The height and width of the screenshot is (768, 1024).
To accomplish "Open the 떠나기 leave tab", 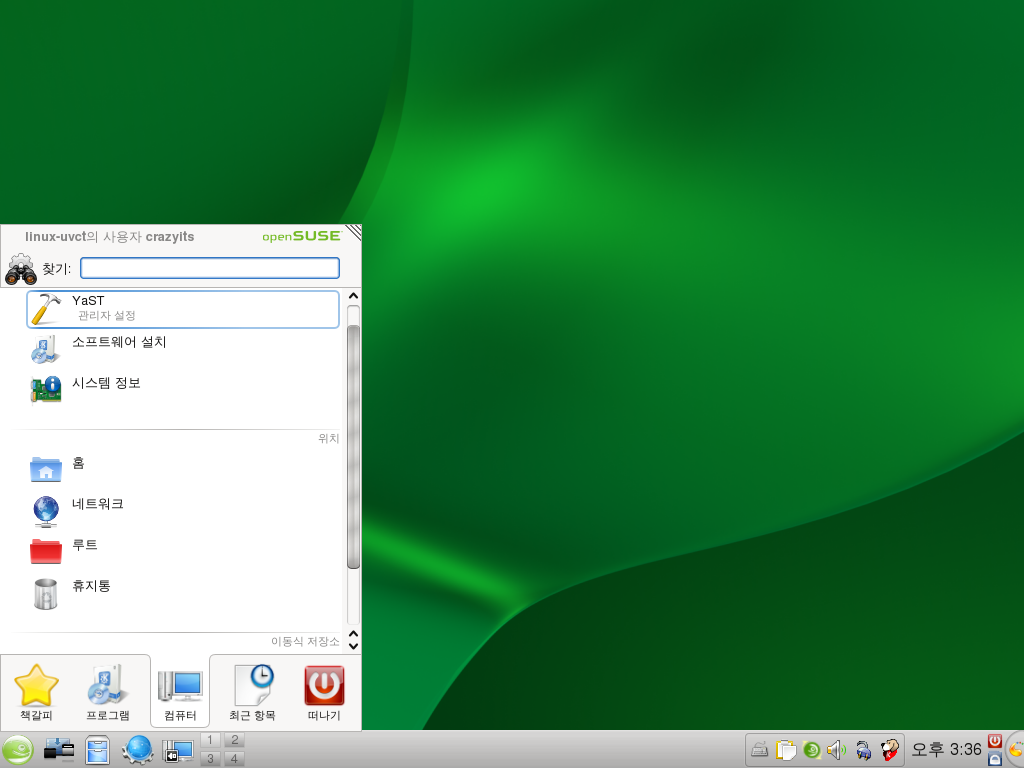I will (x=324, y=692).
